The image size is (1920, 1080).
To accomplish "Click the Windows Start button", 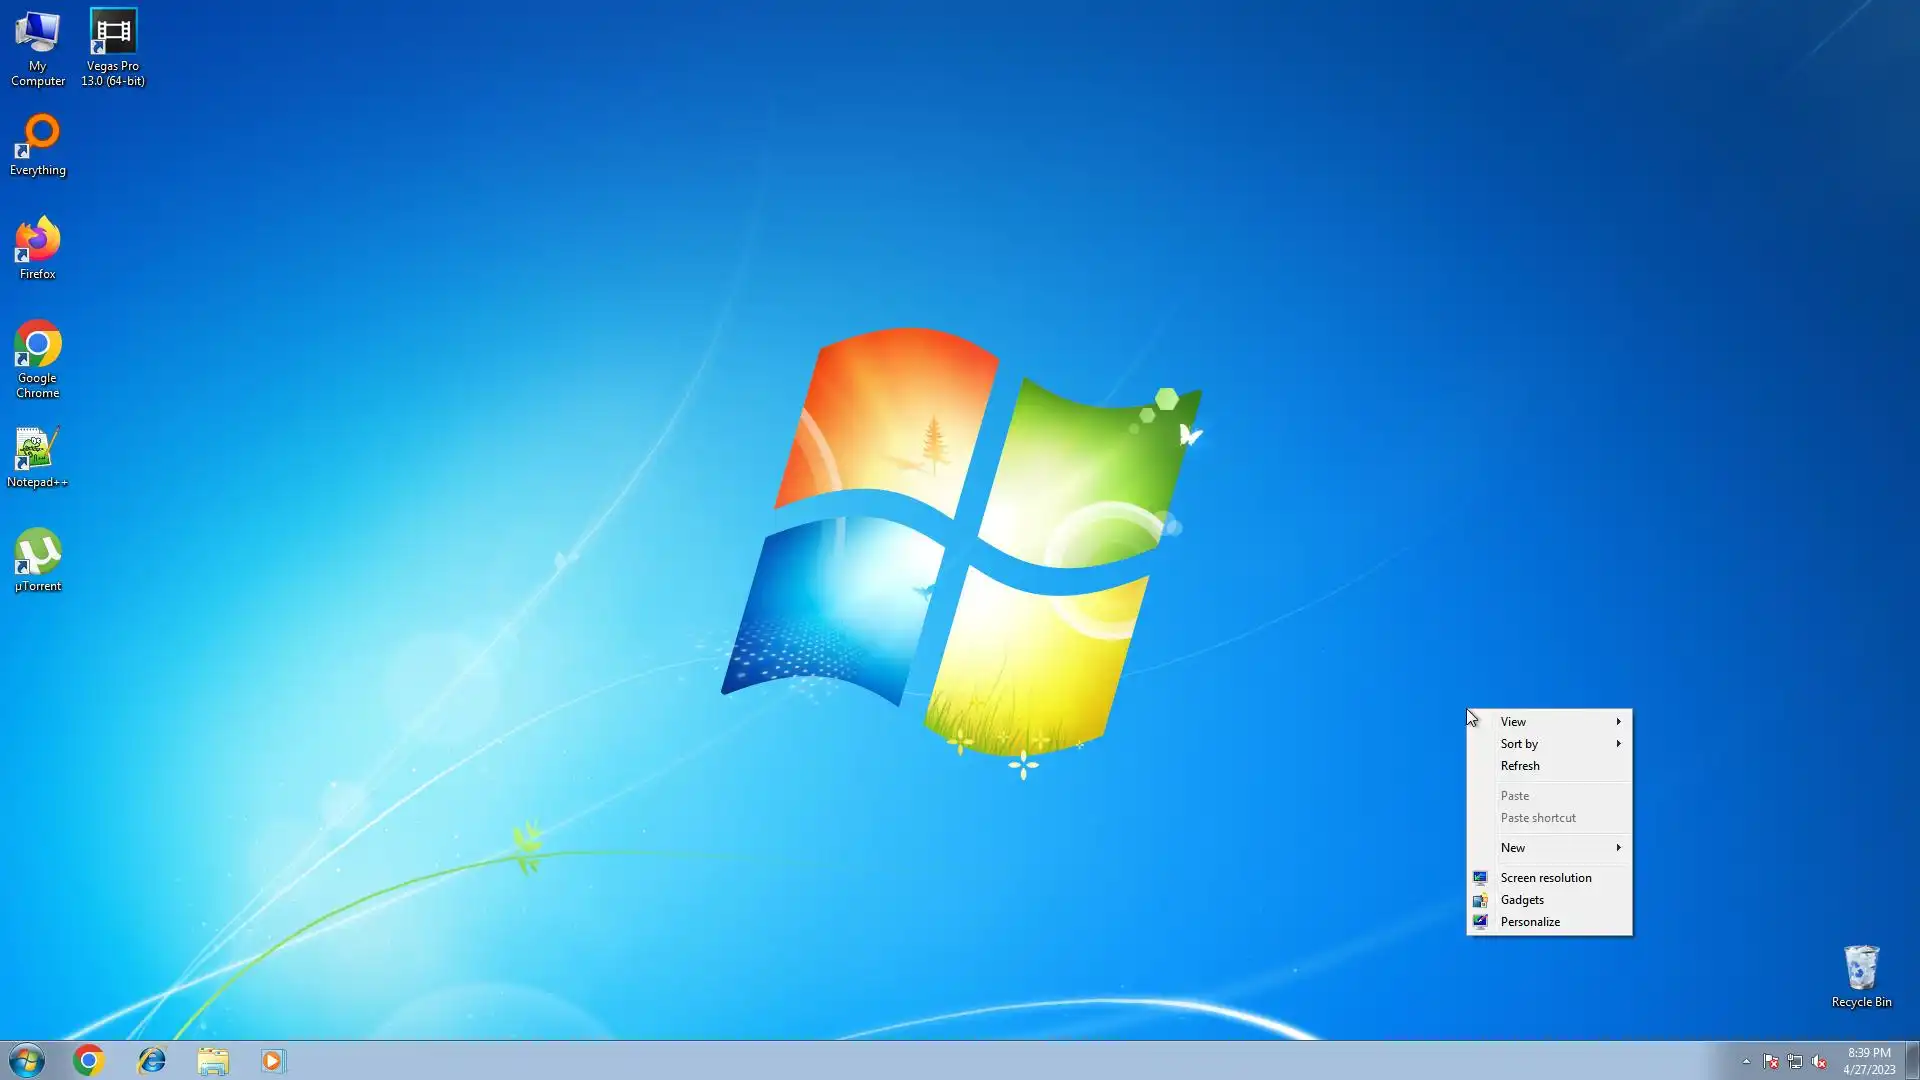I will point(27,1060).
